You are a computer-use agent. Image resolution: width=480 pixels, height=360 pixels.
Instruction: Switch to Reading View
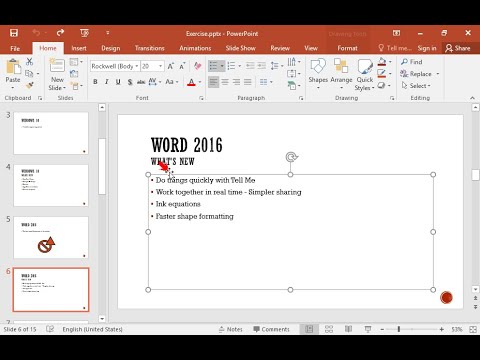coord(348,329)
